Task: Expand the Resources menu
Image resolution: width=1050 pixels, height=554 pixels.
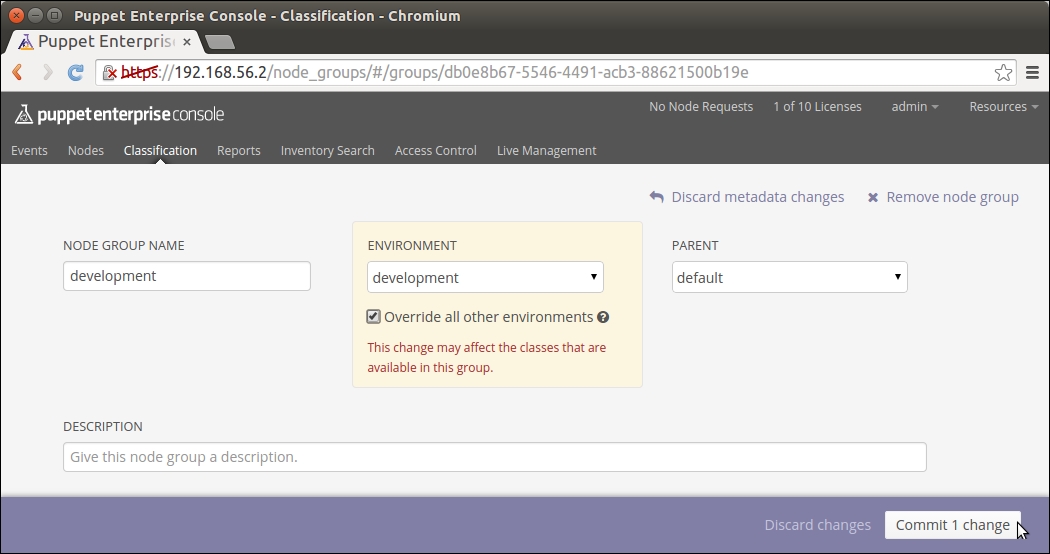Action: click(1003, 107)
